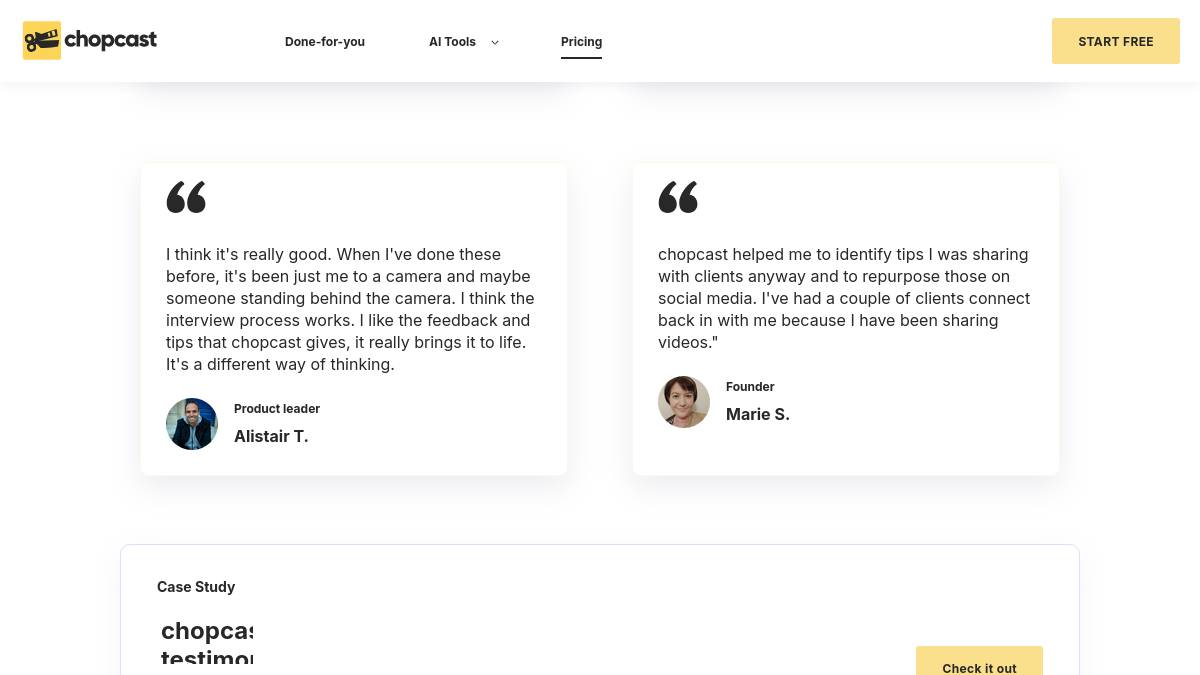Click the quote mark icon on Alistair's testimonial

pyautogui.click(x=186, y=197)
